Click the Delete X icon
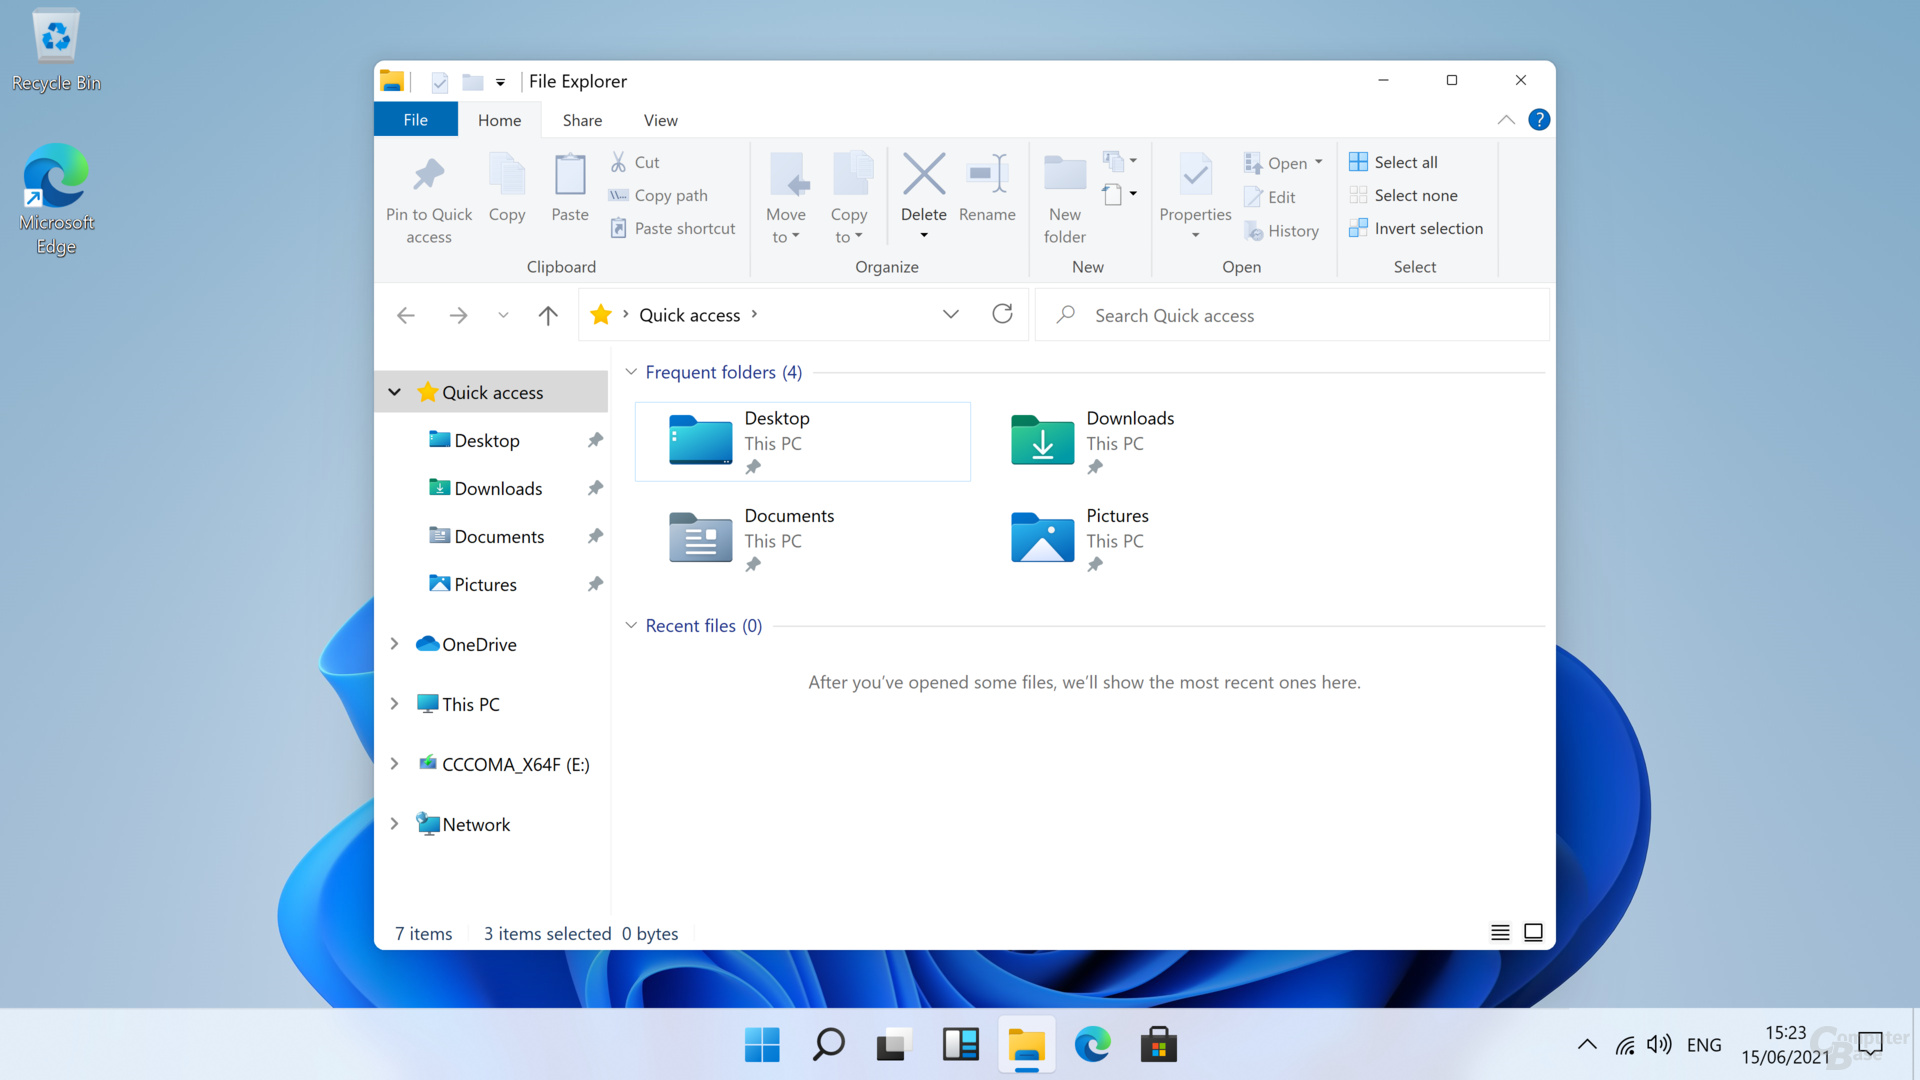 pos(923,174)
